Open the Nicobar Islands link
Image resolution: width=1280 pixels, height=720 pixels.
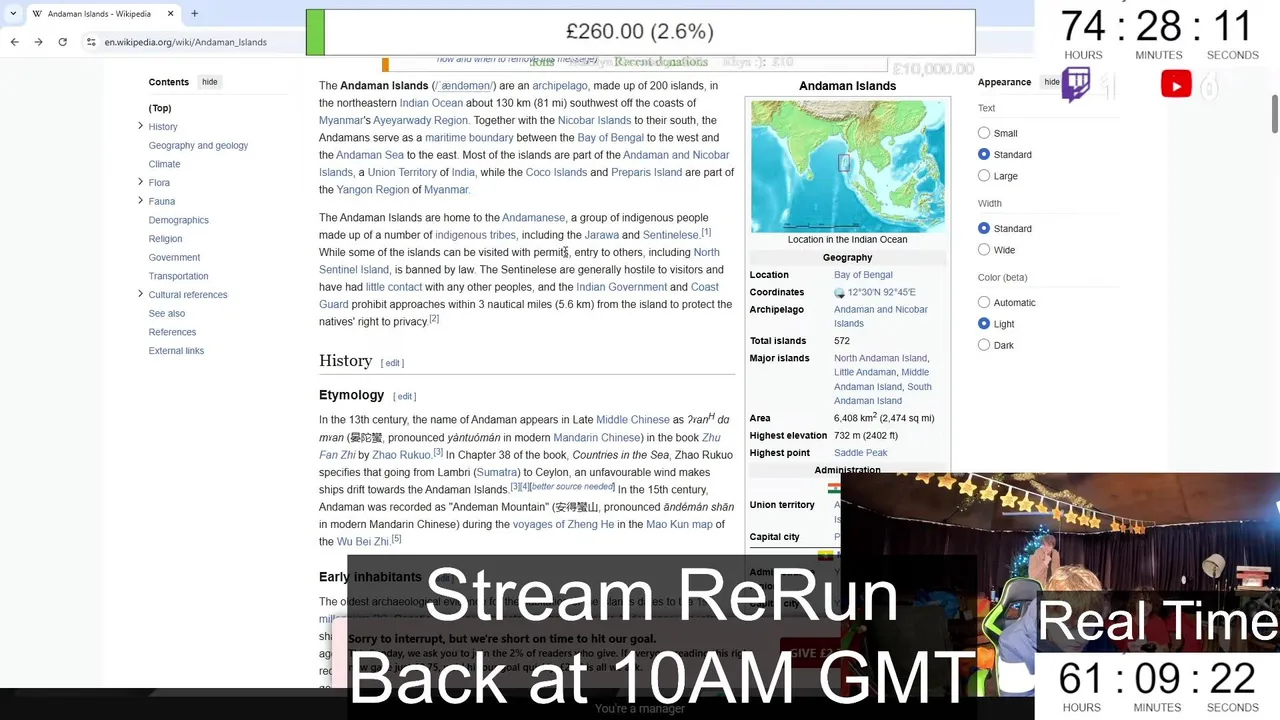point(594,120)
